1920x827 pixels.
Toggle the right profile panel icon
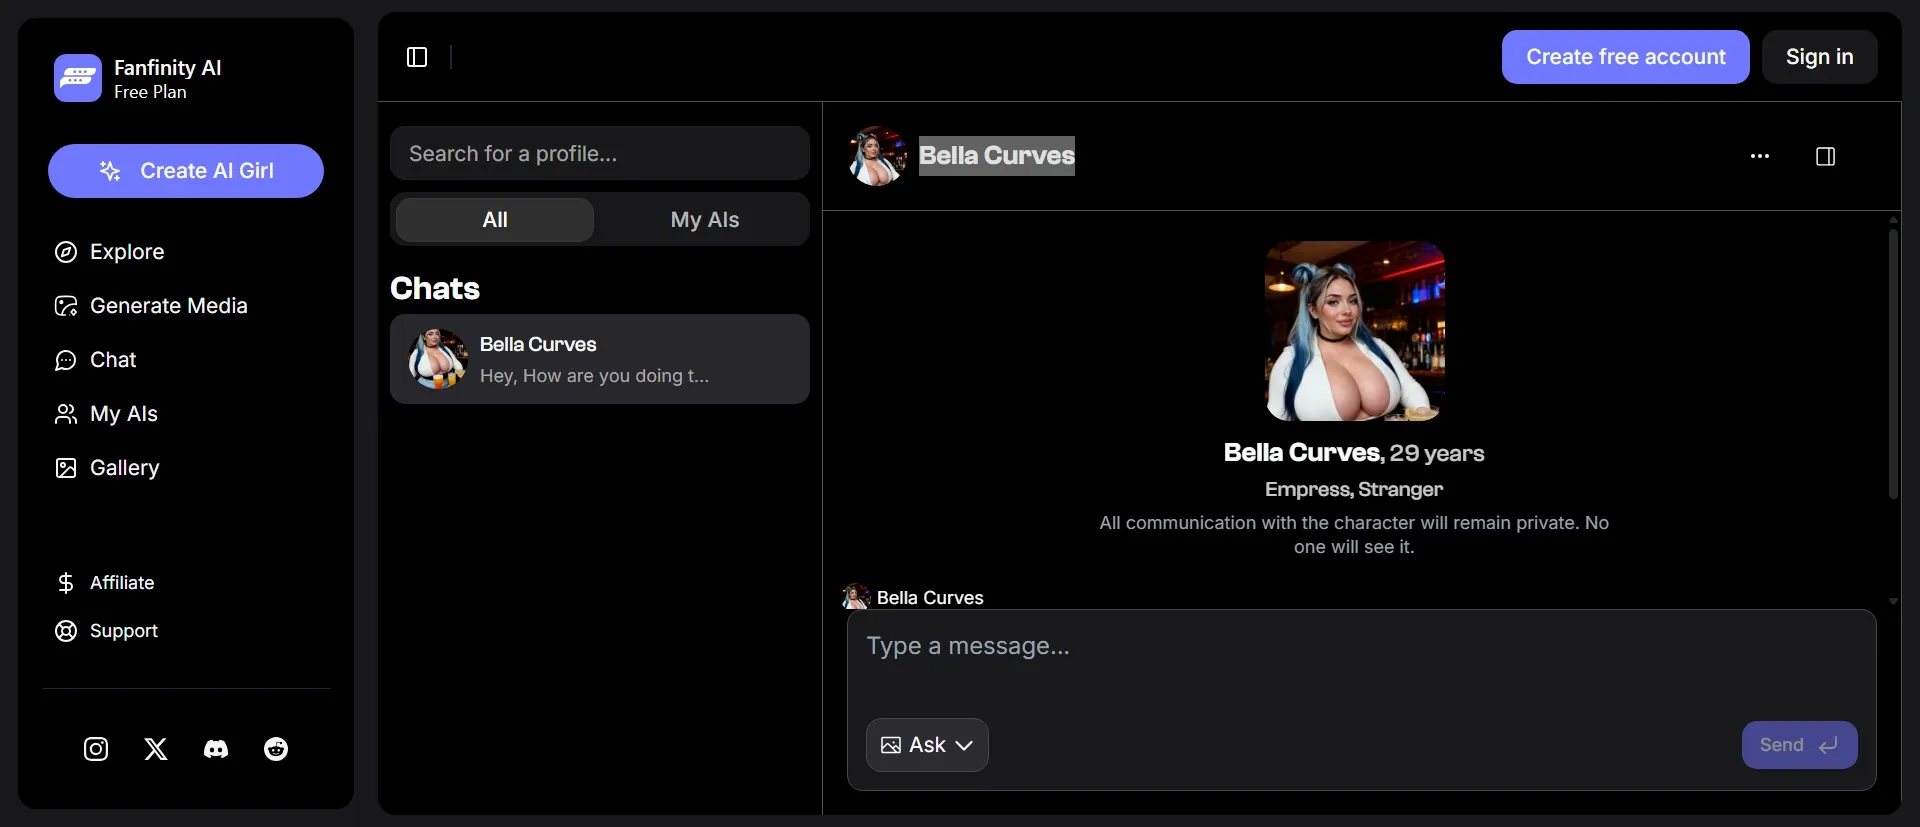point(1825,156)
